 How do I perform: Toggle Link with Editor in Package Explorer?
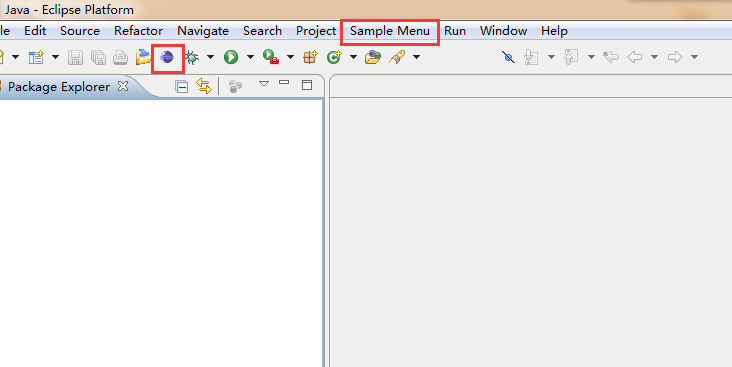pyautogui.click(x=204, y=86)
